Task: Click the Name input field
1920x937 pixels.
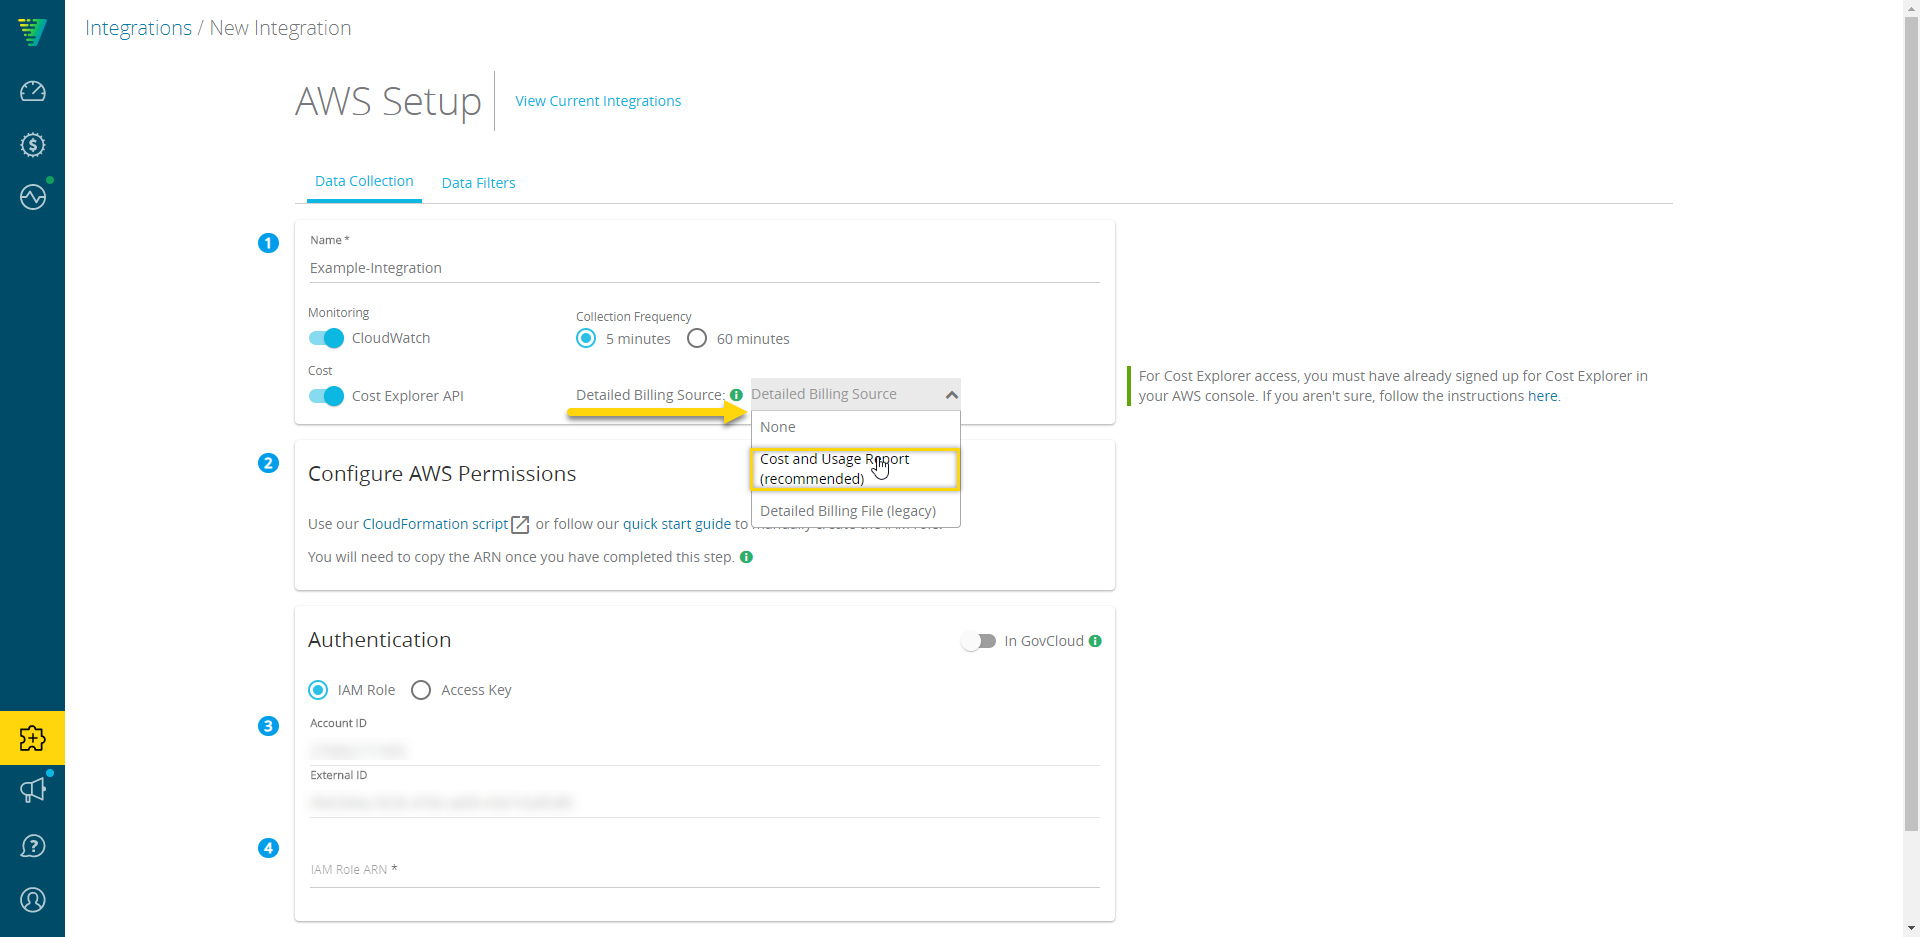Action: [x=704, y=268]
